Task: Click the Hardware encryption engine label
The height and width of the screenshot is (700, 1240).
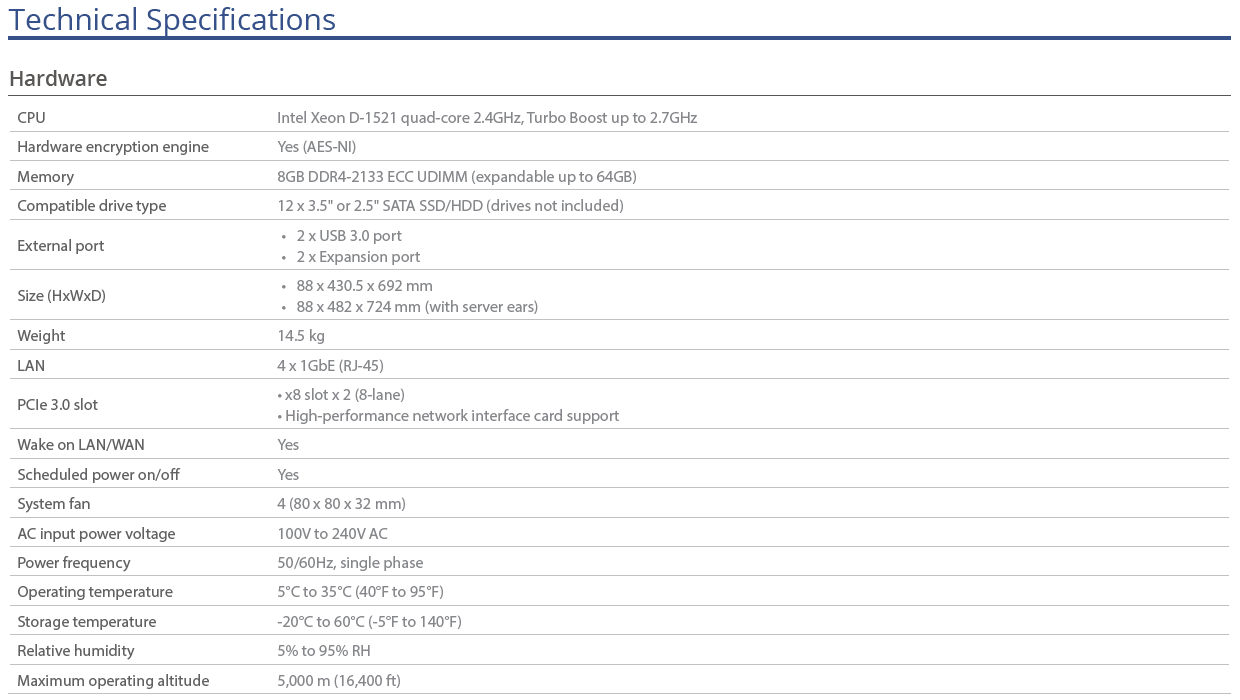Action: pos(113,147)
